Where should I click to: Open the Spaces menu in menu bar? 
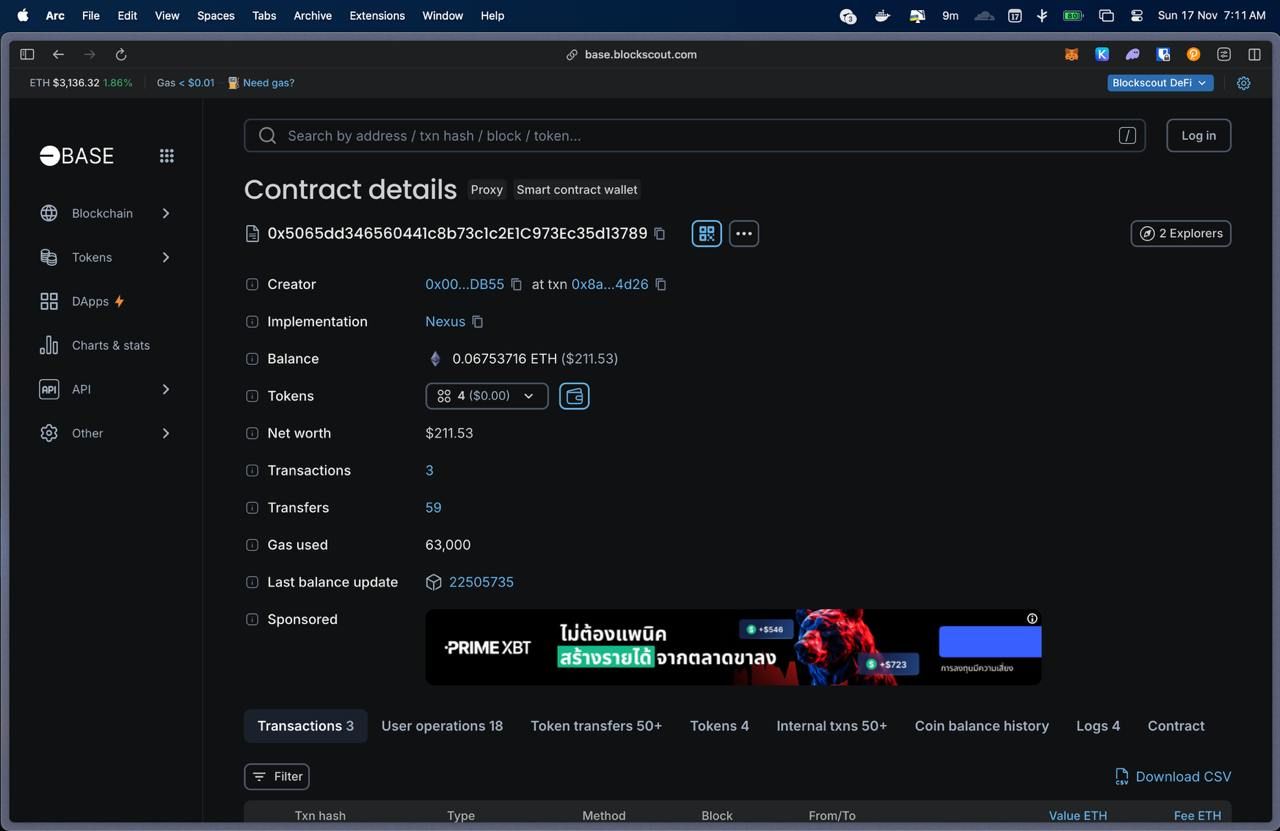coord(215,16)
